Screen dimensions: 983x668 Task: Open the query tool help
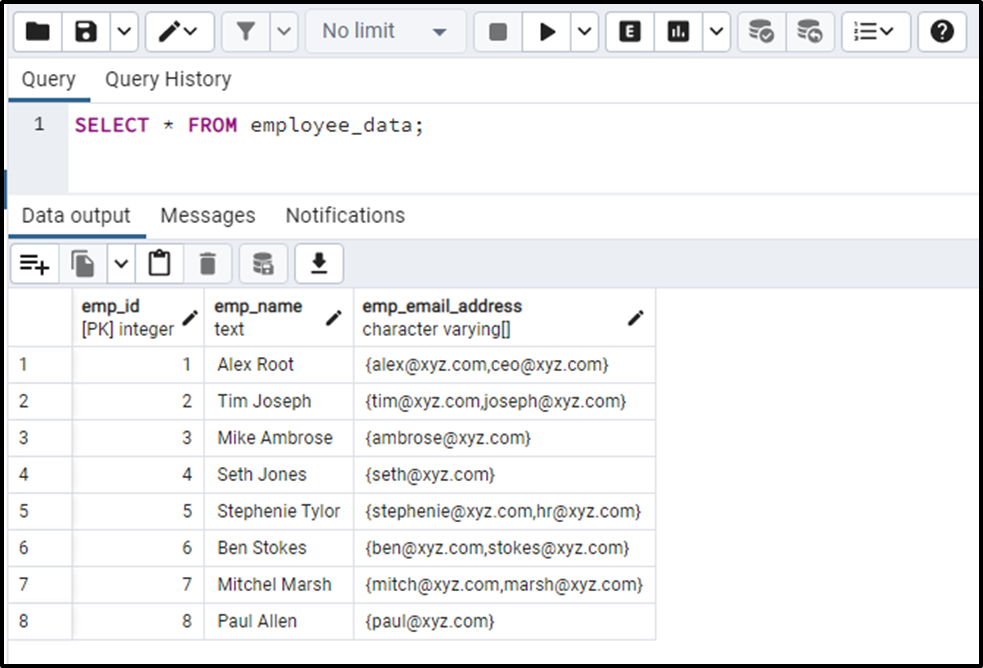click(941, 31)
